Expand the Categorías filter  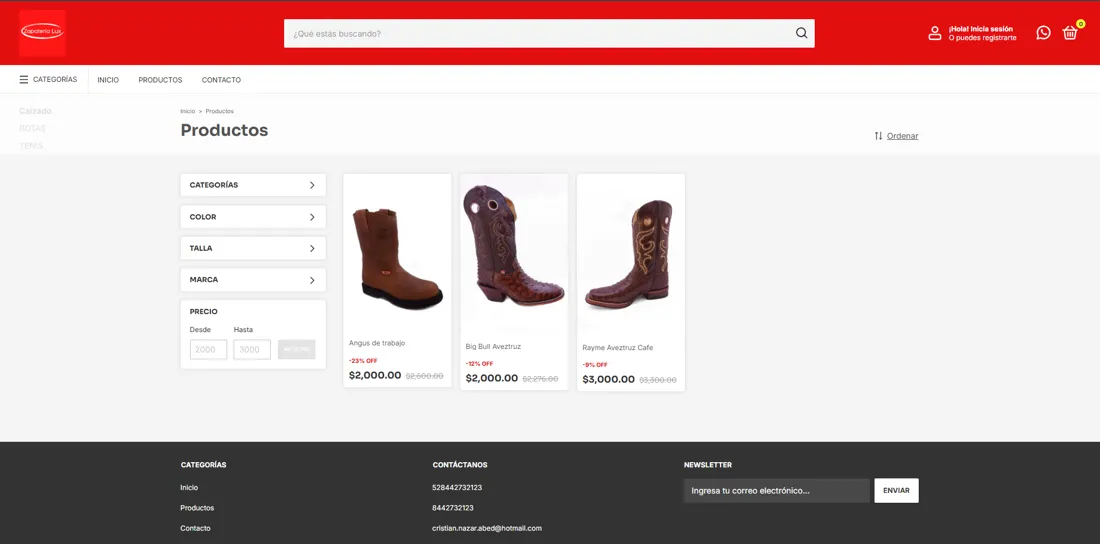[x=253, y=185]
